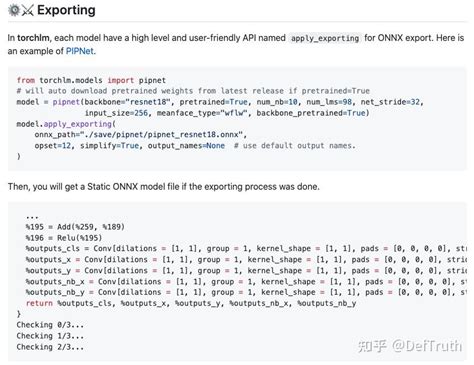
Task: Click the gear emoji icon beside Exporting
Action: point(14,10)
